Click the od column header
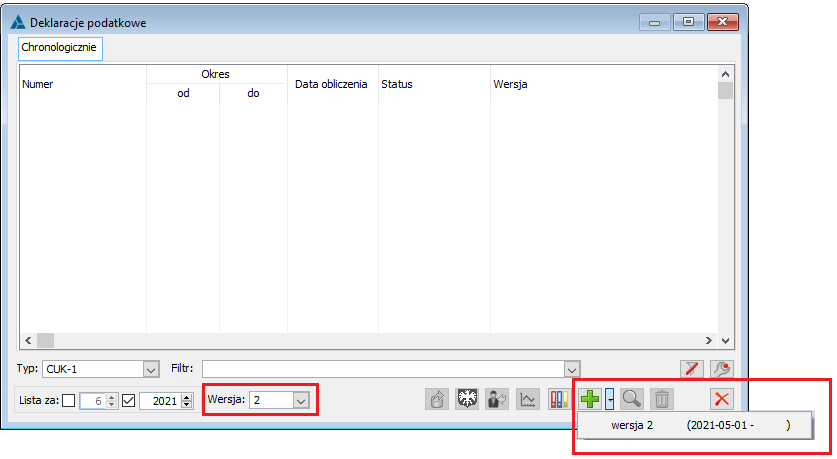The height and width of the screenshot is (459, 837). (183, 93)
